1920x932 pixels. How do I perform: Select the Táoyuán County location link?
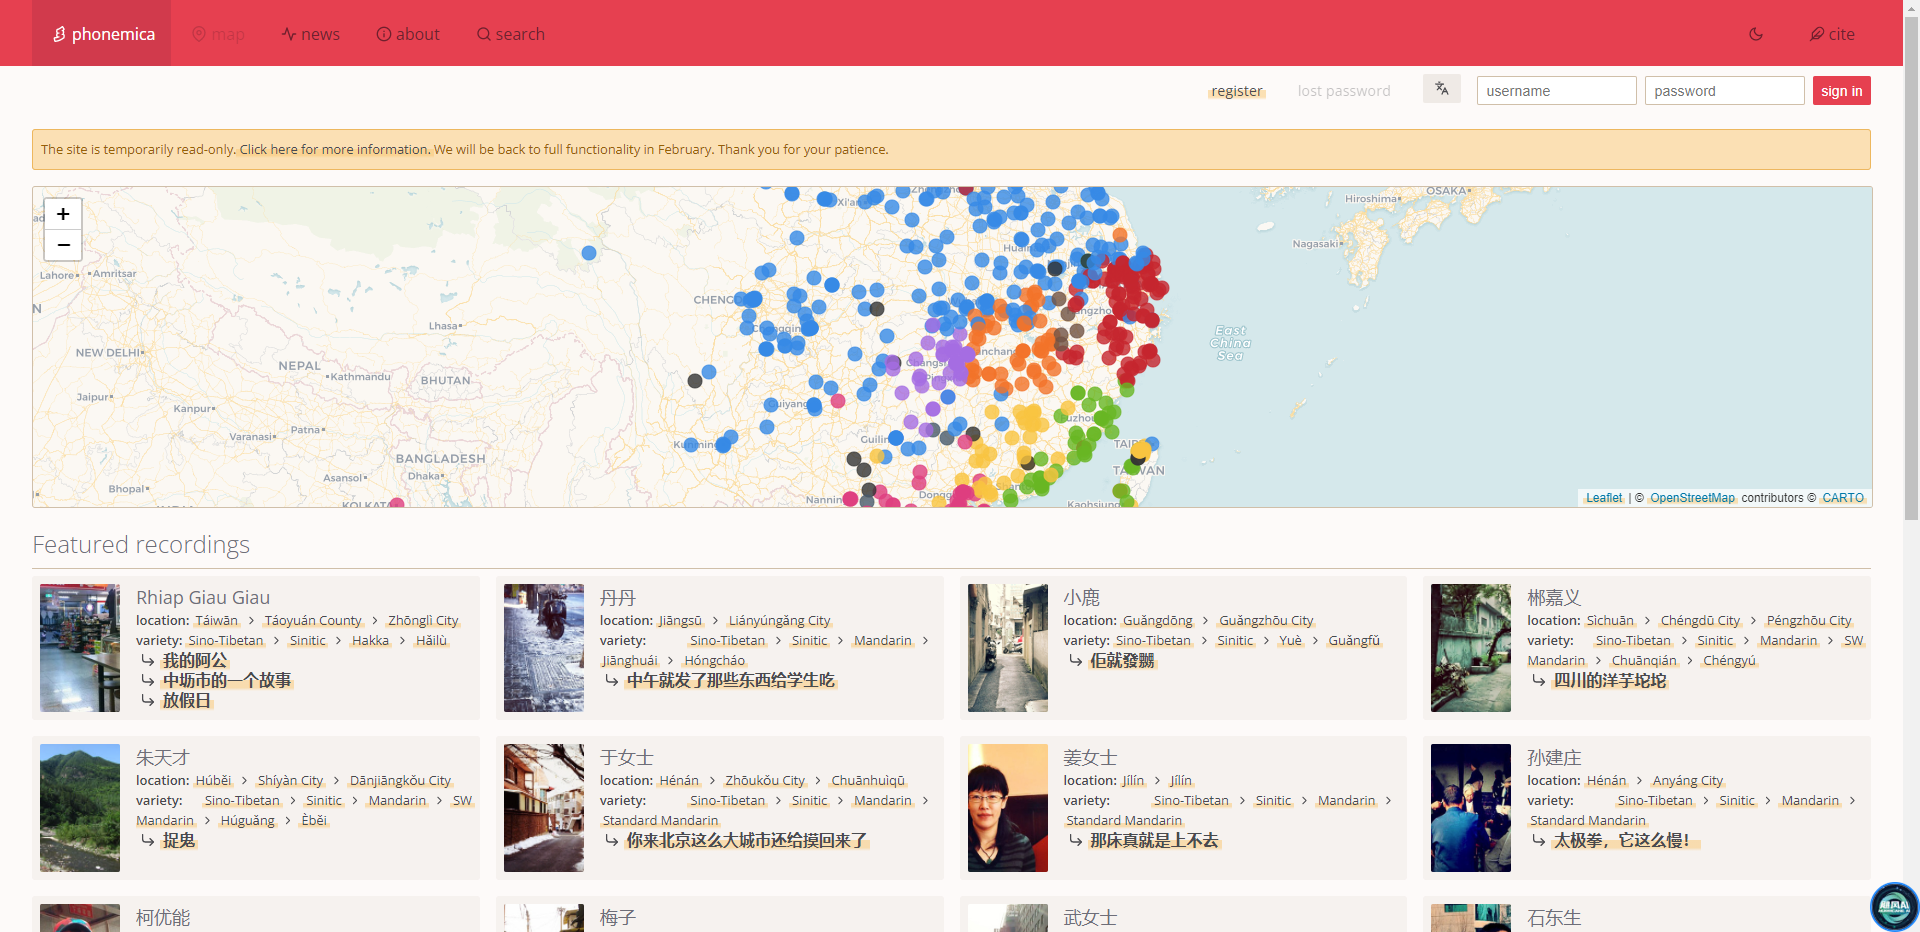coord(313,621)
